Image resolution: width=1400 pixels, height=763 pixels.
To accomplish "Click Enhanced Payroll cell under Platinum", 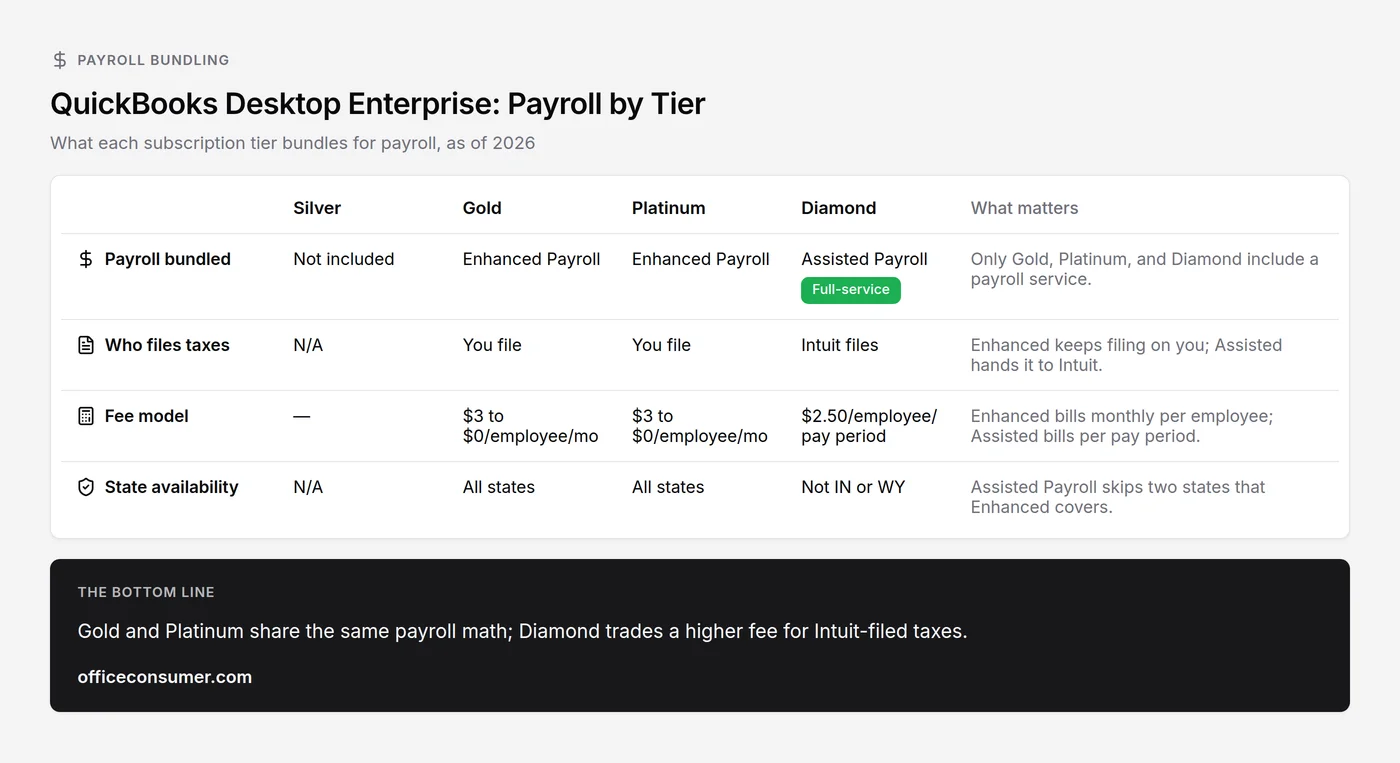I will click(x=701, y=259).
